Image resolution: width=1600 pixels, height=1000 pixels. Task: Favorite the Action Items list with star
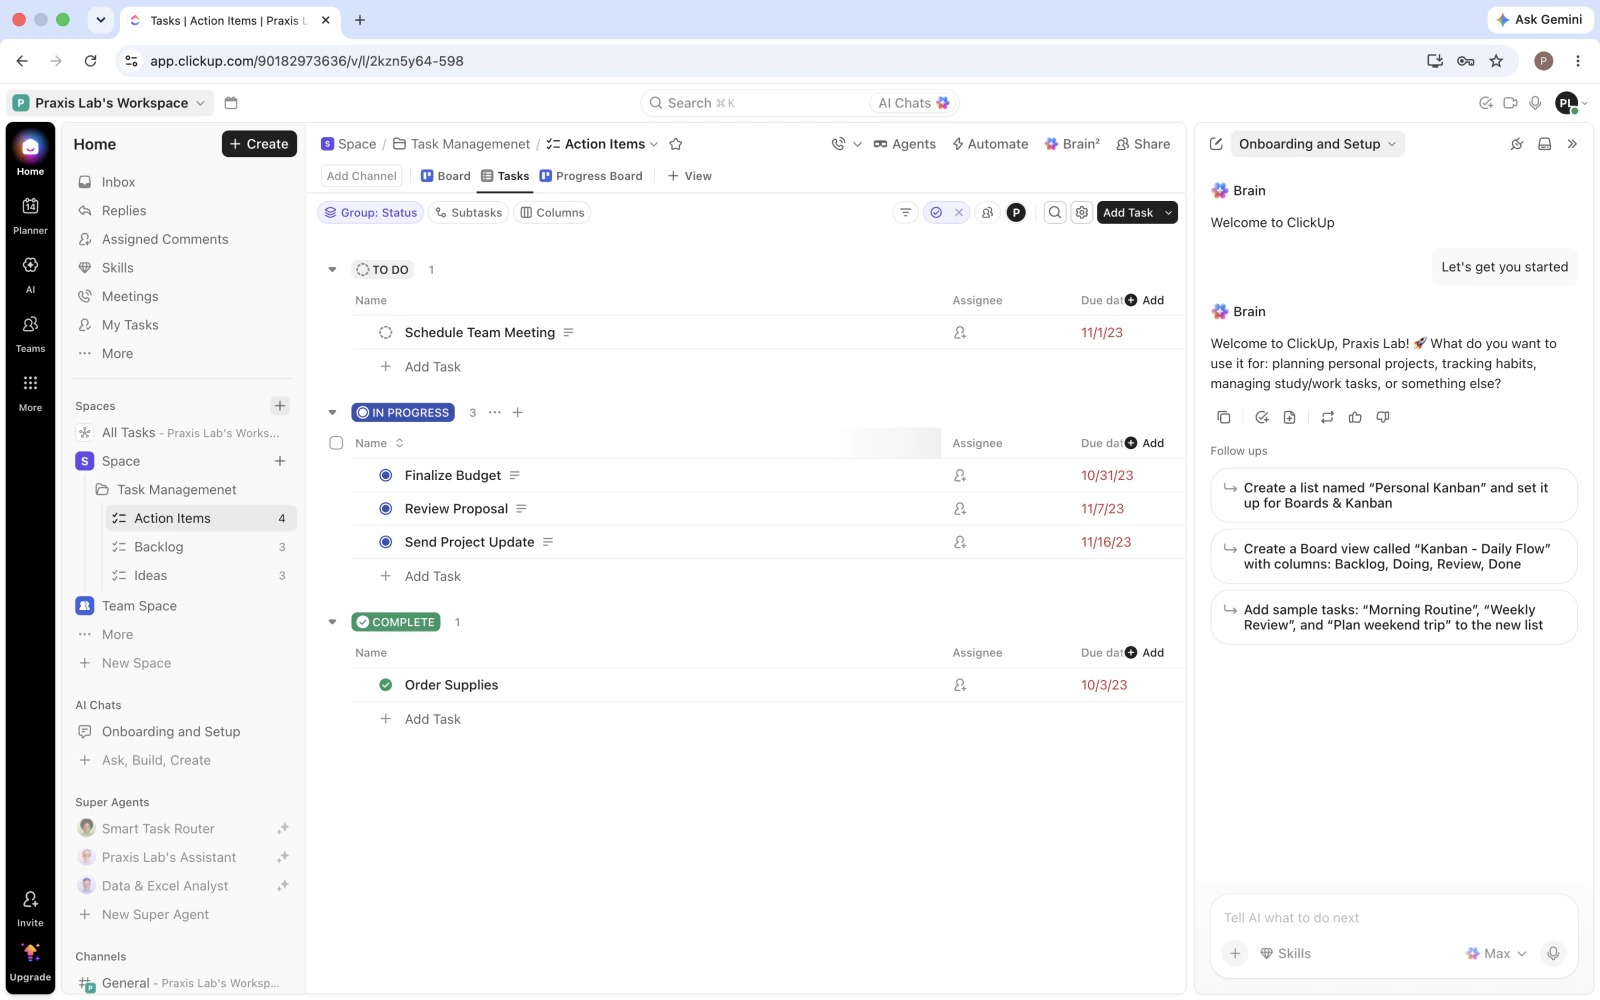tap(675, 144)
